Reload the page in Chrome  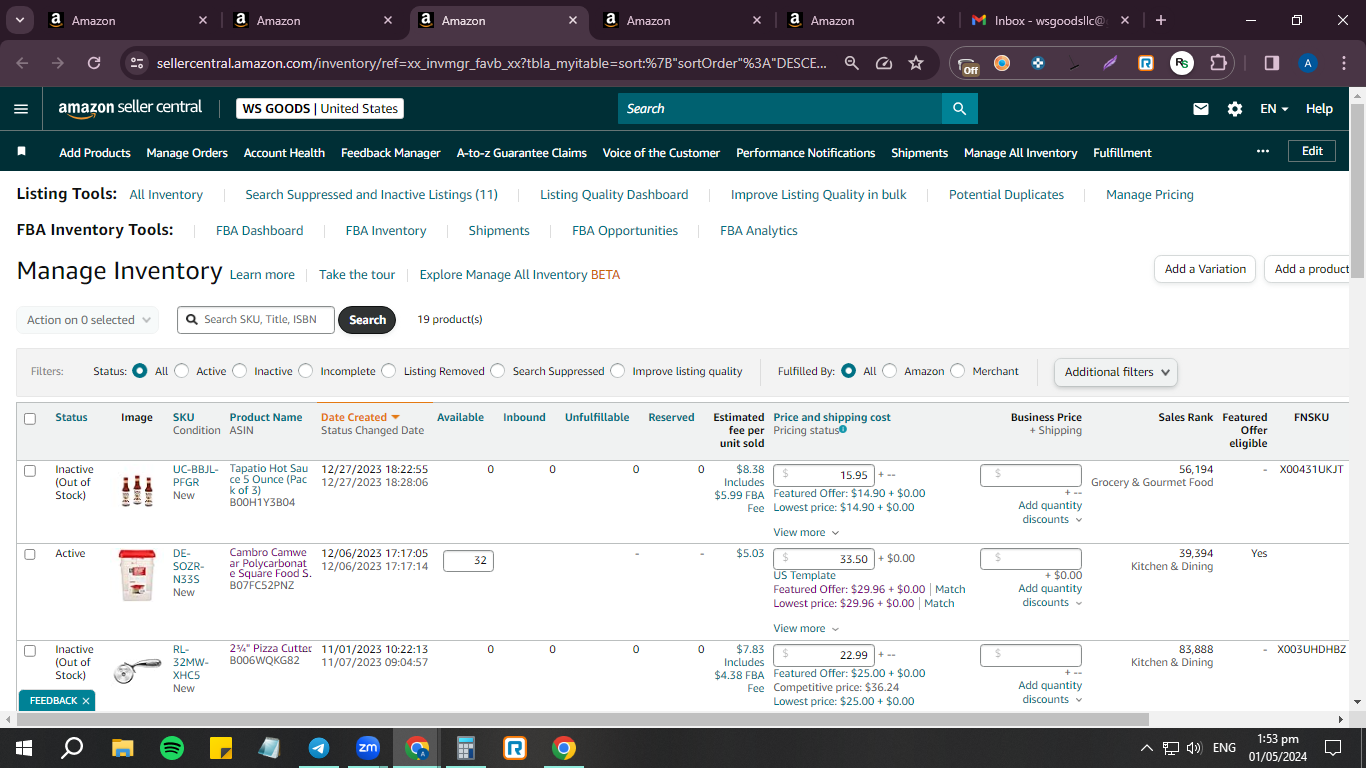tap(94, 63)
